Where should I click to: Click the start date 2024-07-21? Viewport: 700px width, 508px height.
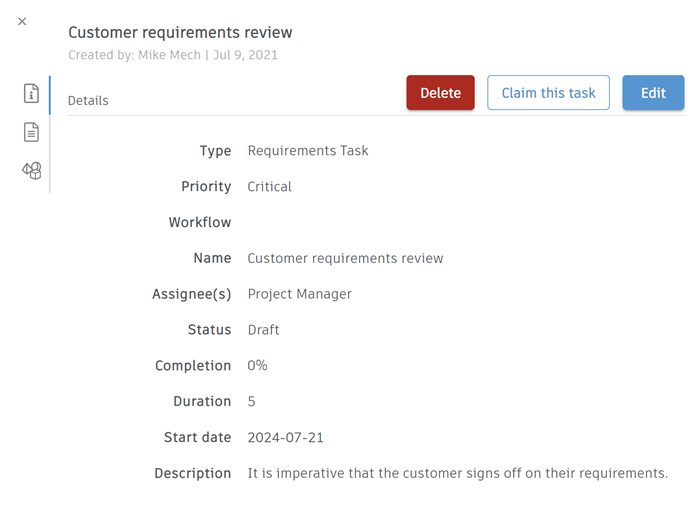click(x=286, y=438)
